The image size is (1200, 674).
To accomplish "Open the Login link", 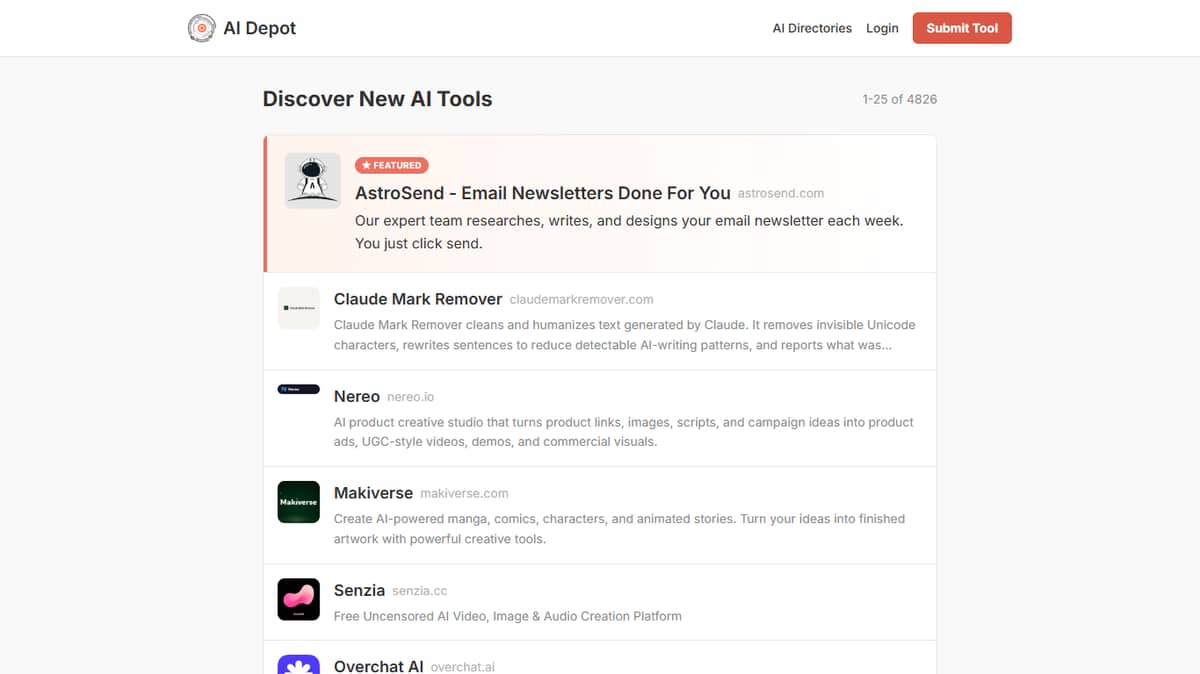I will pyautogui.click(x=882, y=28).
